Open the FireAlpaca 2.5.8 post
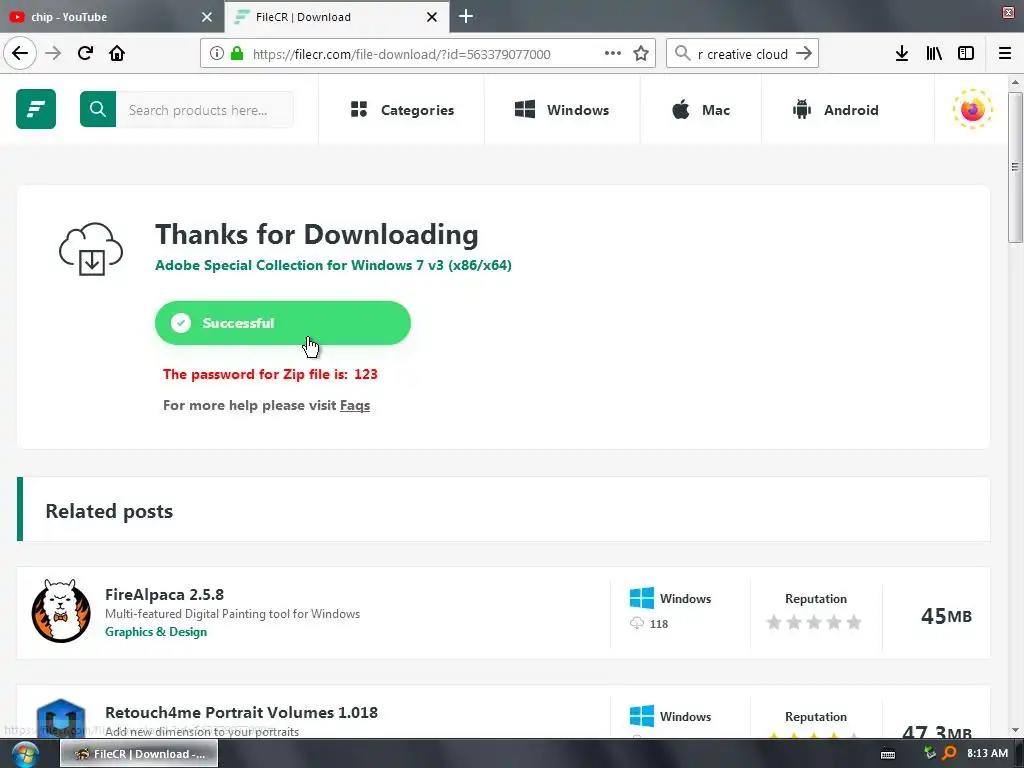Image resolution: width=1024 pixels, height=768 pixels. point(165,594)
